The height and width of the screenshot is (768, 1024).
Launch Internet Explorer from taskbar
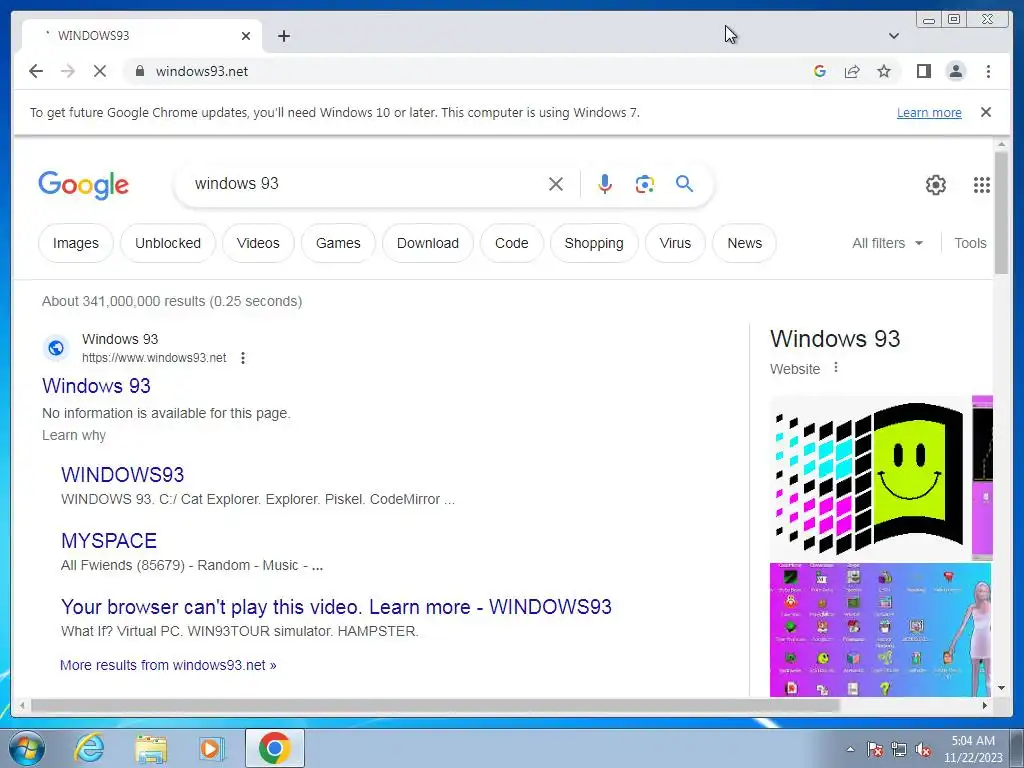click(89, 748)
